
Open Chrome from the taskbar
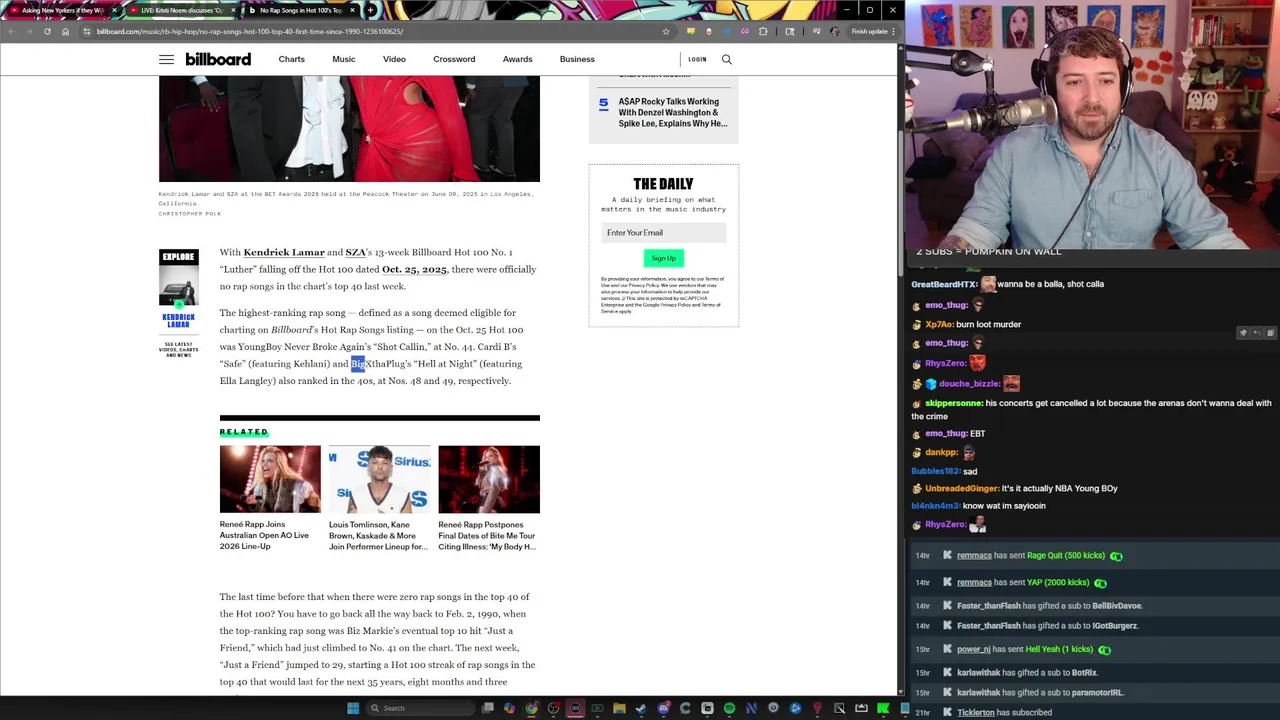(531, 708)
